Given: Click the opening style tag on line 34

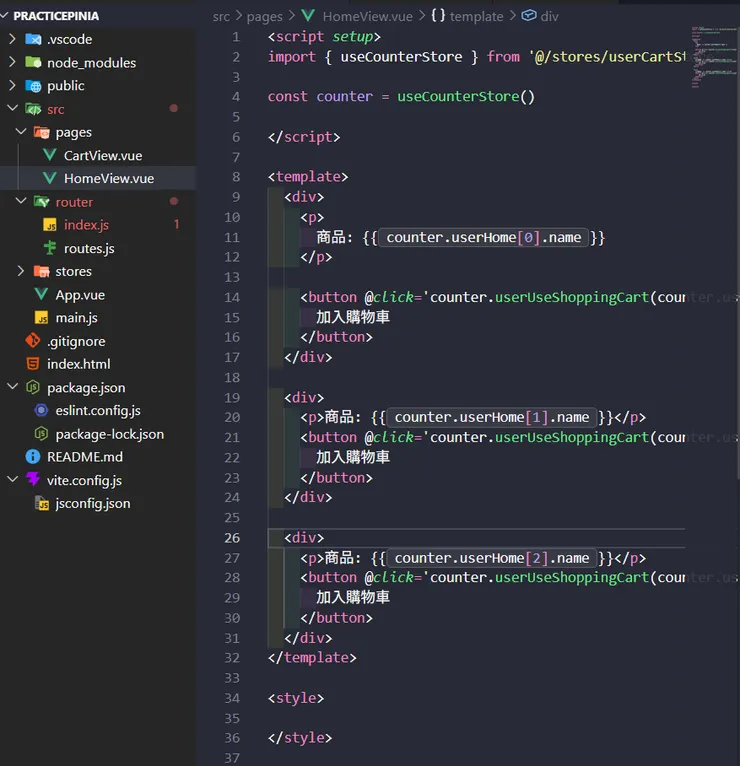Looking at the screenshot, I should (x=296, y=698).
